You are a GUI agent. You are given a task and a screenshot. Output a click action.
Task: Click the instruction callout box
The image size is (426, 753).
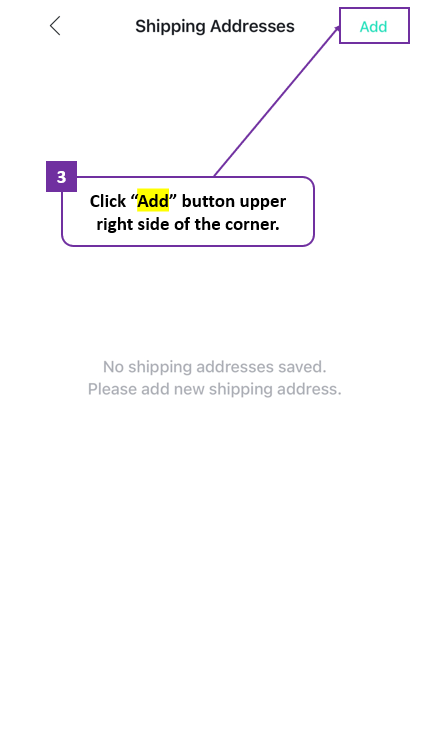pos(188,211)
